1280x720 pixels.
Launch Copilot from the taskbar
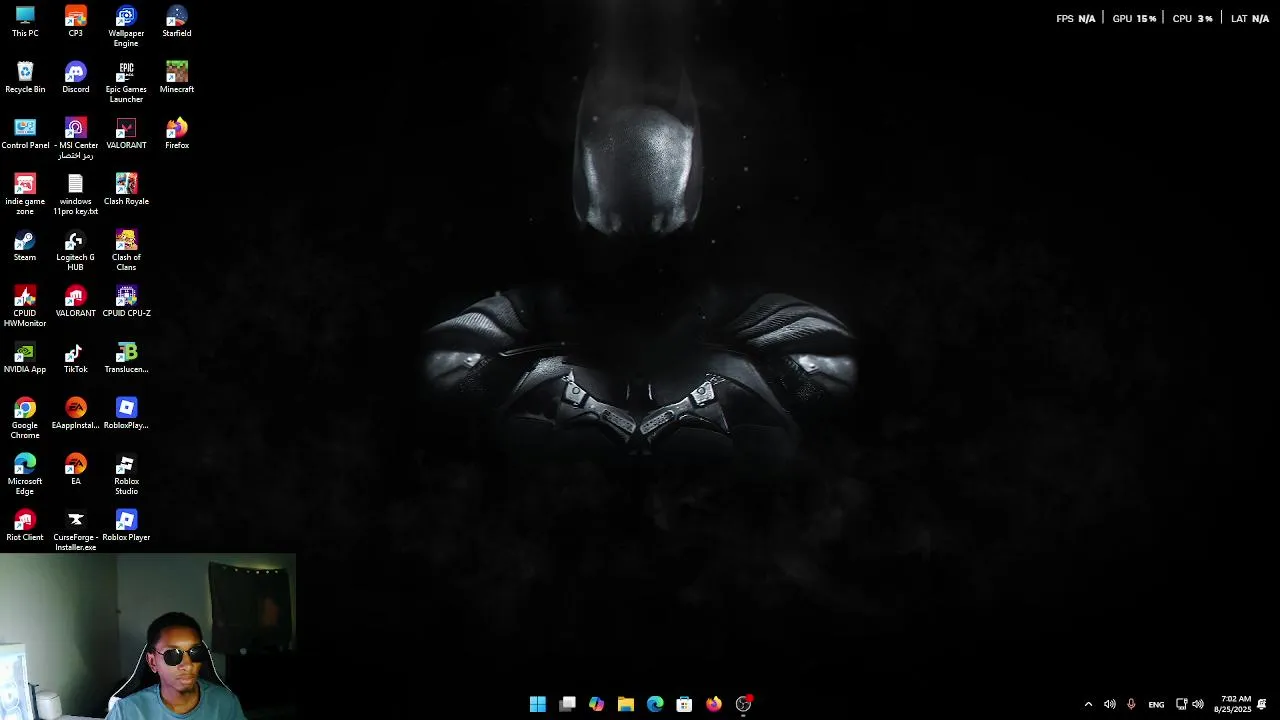[x=596, y=704]
